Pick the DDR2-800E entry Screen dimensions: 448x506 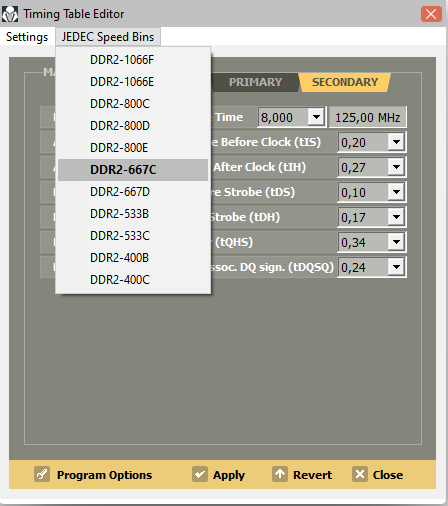click(x=133, y=148)
